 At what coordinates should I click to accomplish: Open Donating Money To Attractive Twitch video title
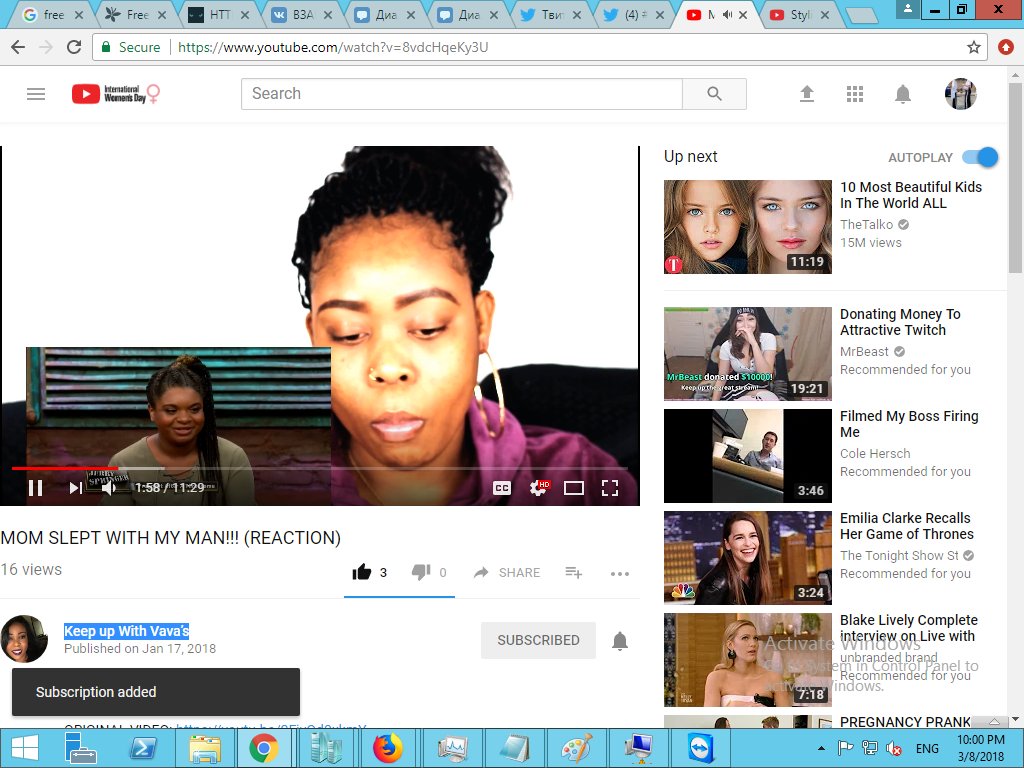tap(900, 322)
